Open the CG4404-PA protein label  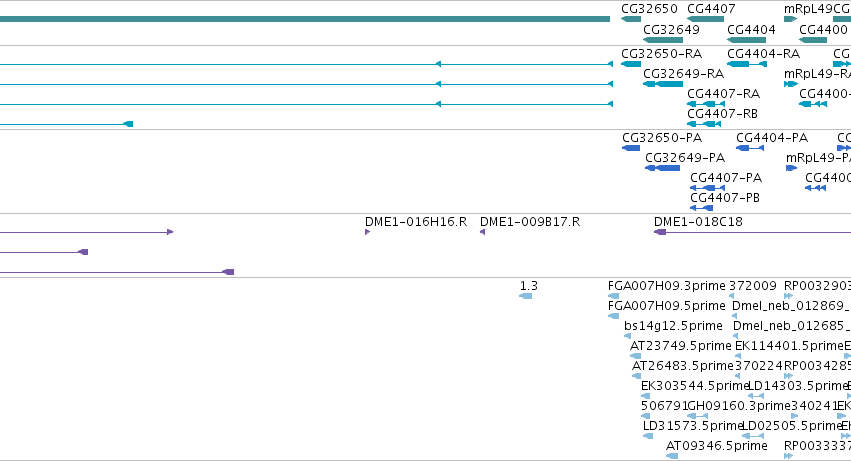(772, 138)
